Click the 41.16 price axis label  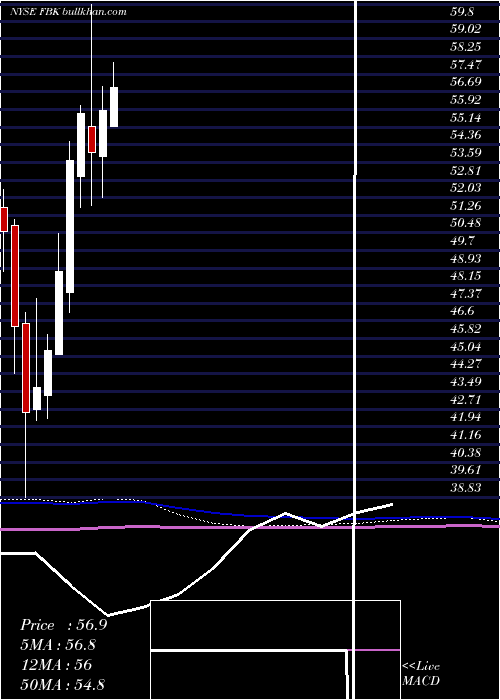(x=465, y=435)
